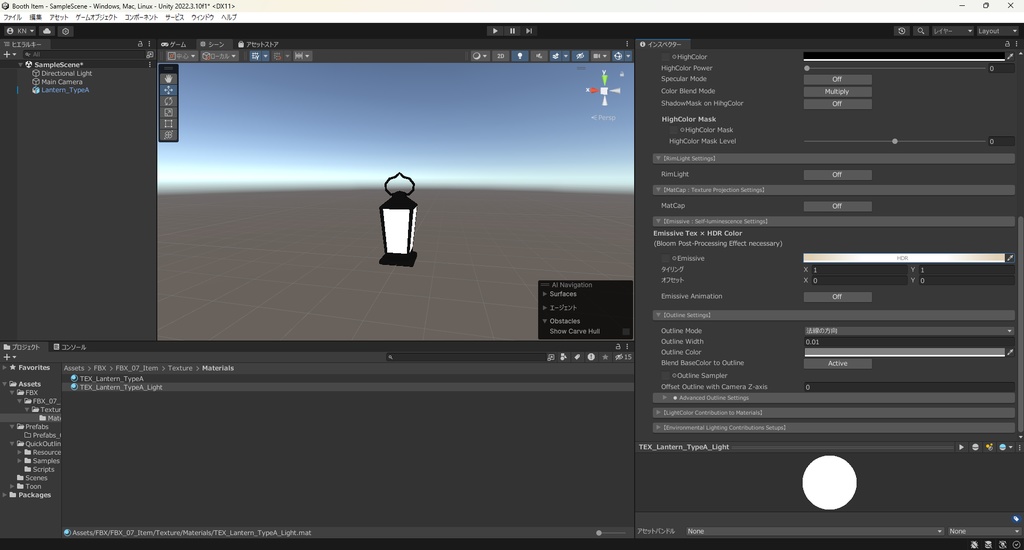1024x550 pixels.
Task: Toggle the MatCap Off button
Action: click(837, 206)
